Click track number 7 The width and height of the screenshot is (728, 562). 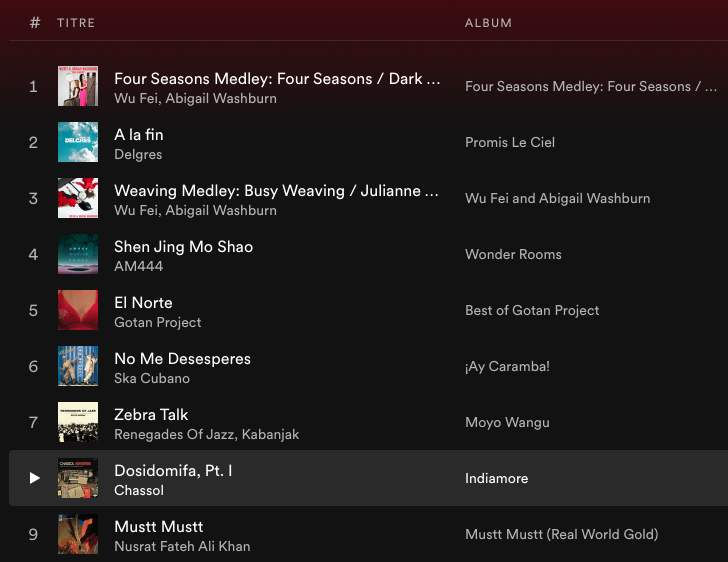[33, 422]
